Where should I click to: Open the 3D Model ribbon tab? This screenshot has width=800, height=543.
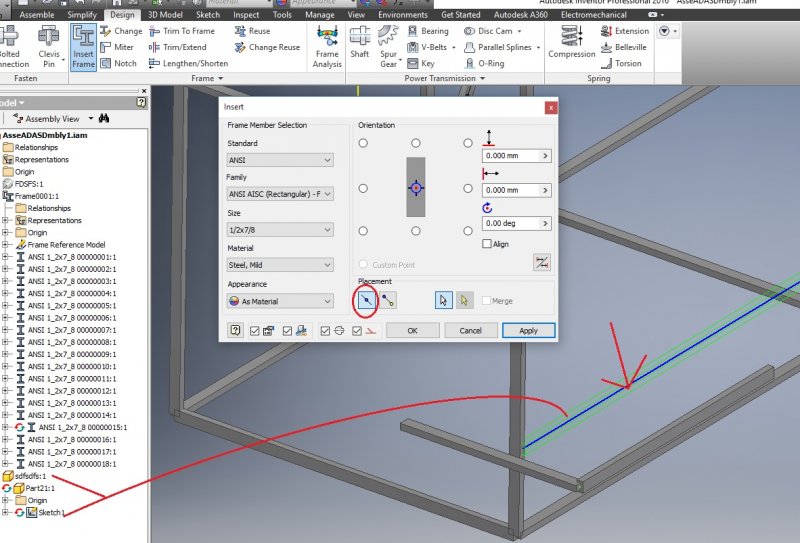pyautogui.click(x=165, y=15)
